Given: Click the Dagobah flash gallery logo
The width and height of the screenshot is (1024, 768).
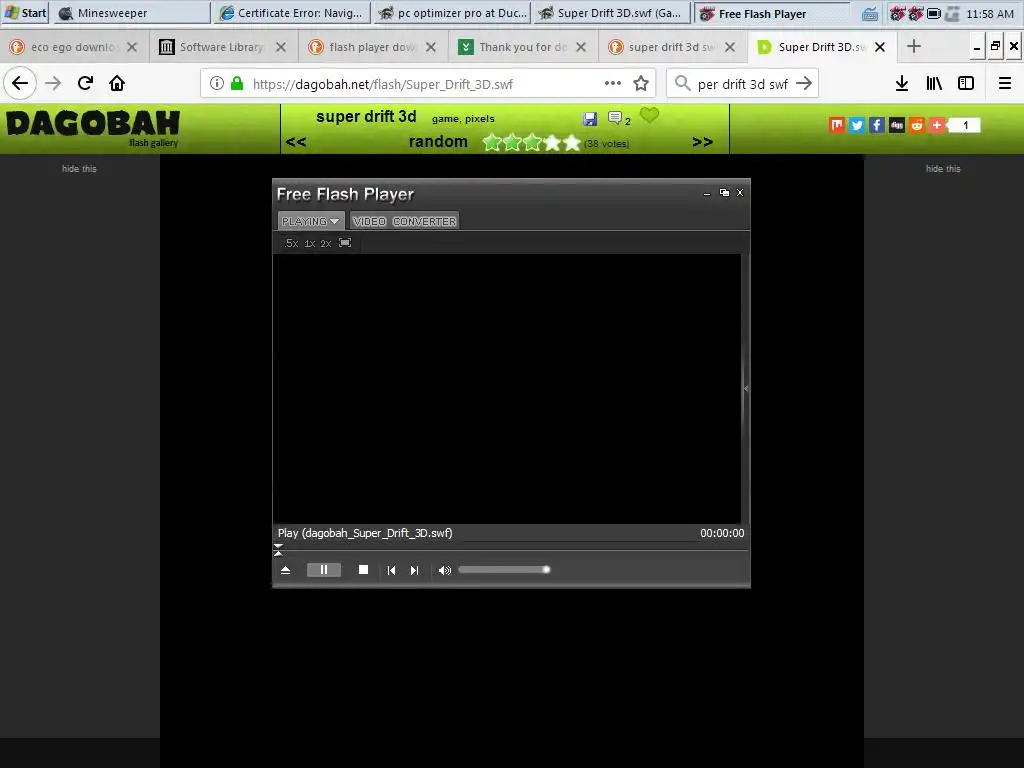Looking at the screenshot, I should 93,128.
